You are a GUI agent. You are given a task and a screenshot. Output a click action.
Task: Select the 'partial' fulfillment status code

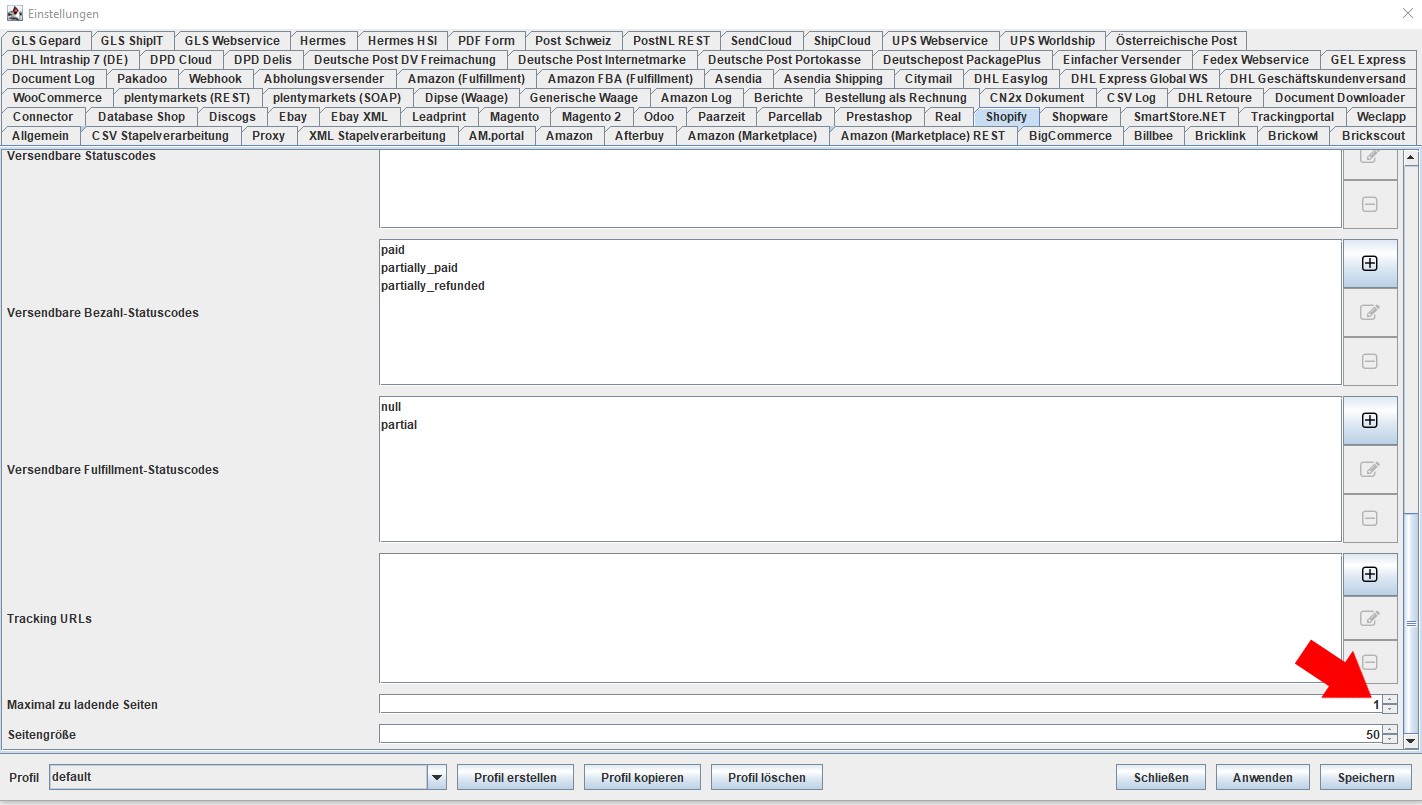(399, 425)
